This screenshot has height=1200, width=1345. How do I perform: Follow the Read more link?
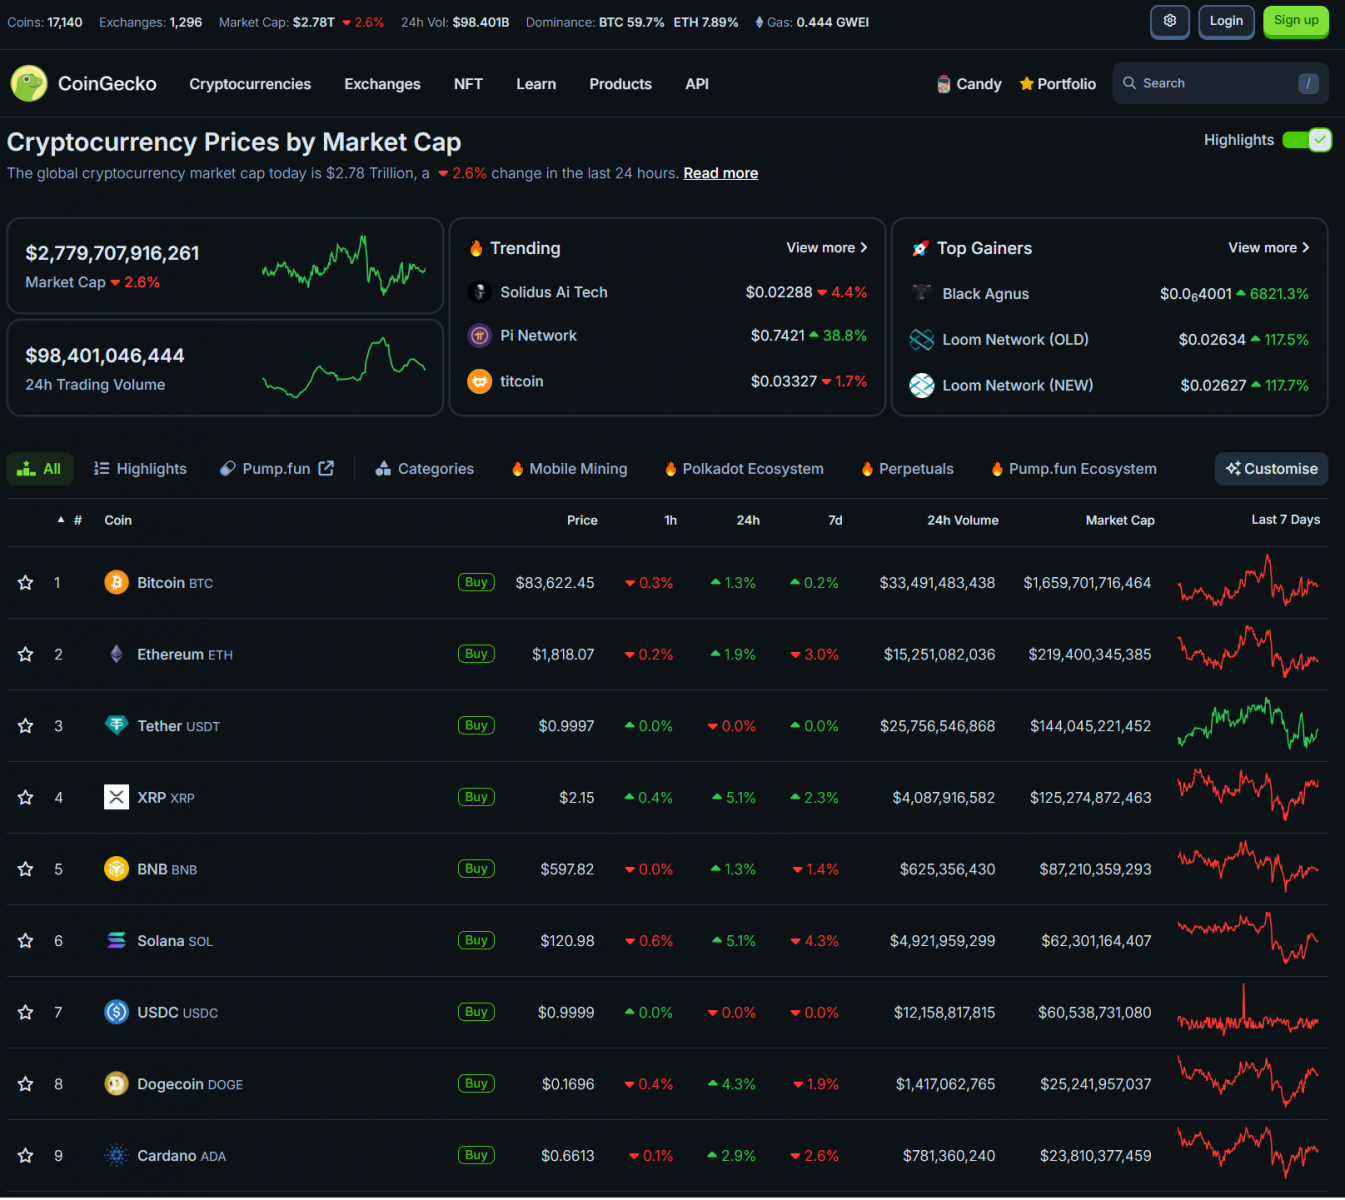coord(720,174)
